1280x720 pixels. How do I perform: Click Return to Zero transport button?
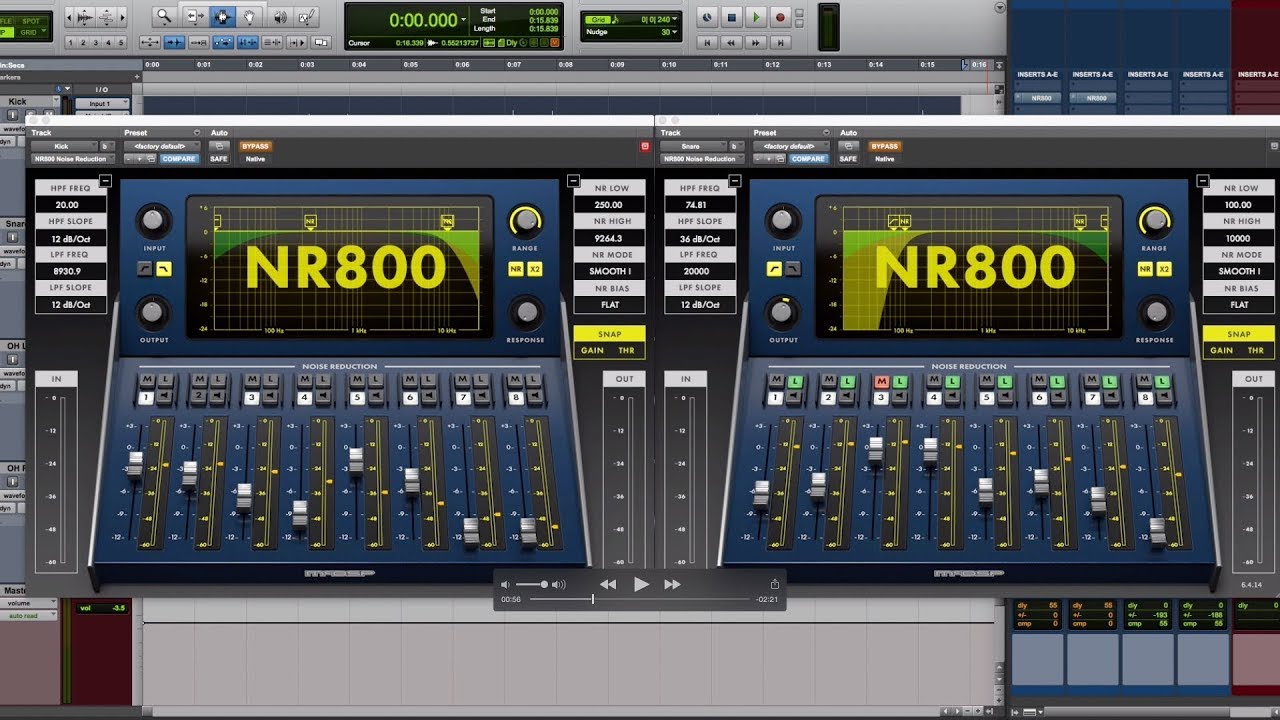click(708, 42)
